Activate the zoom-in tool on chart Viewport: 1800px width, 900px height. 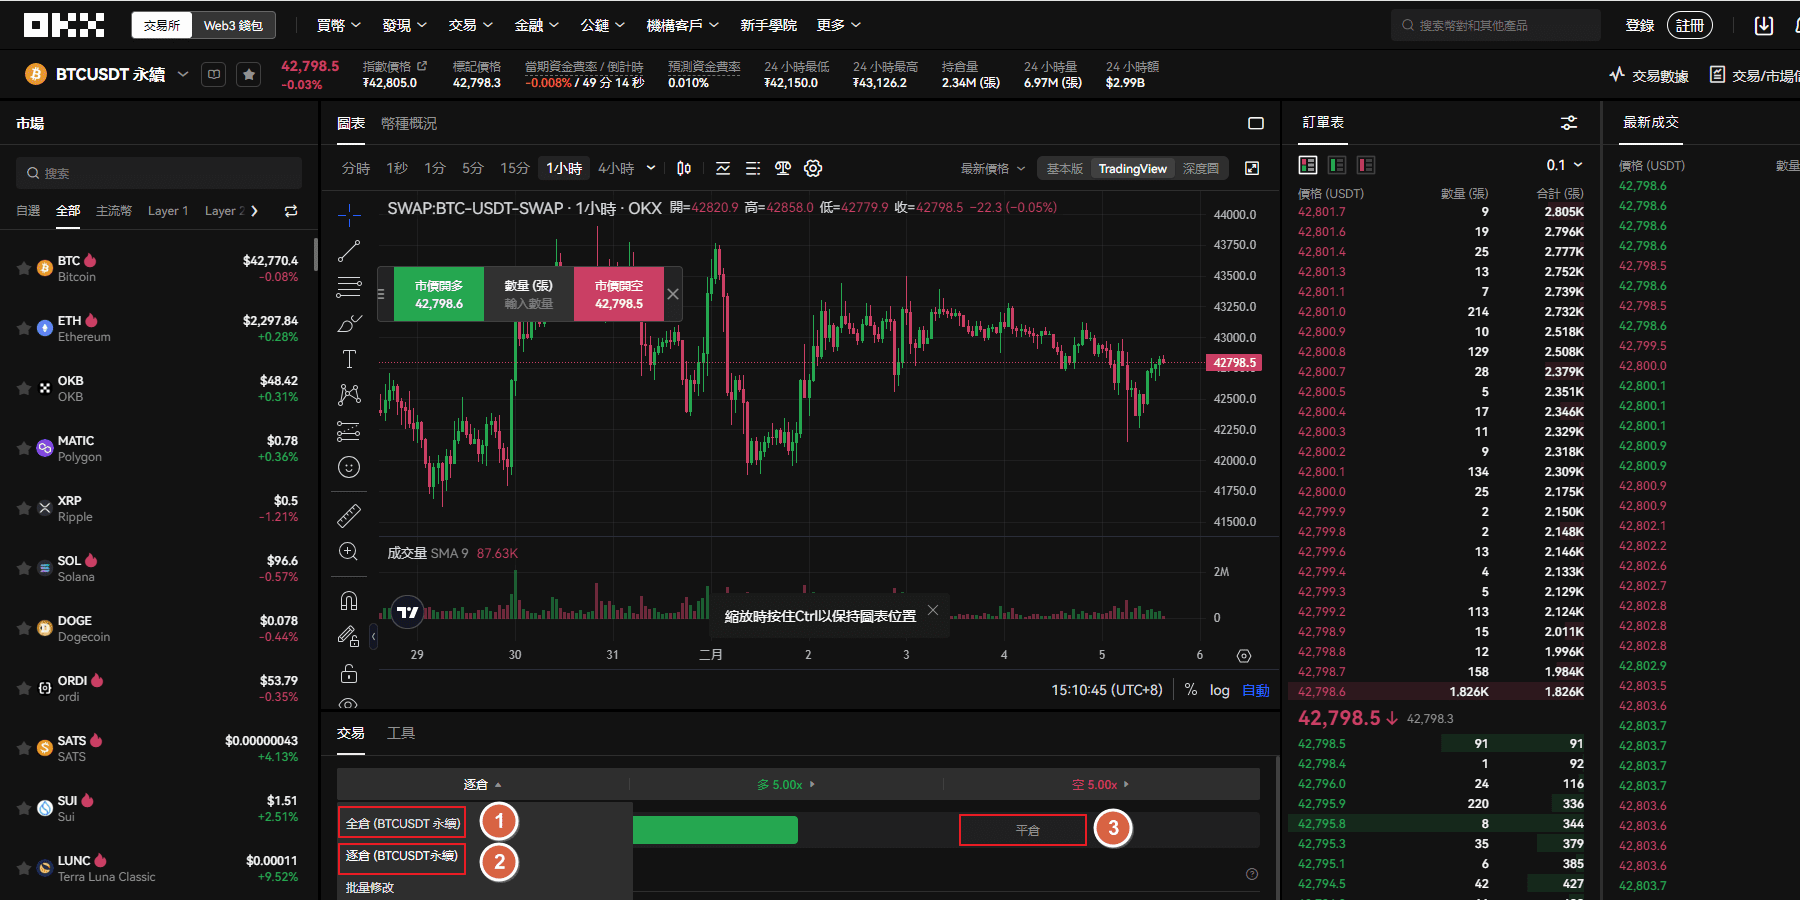point(349,552)
